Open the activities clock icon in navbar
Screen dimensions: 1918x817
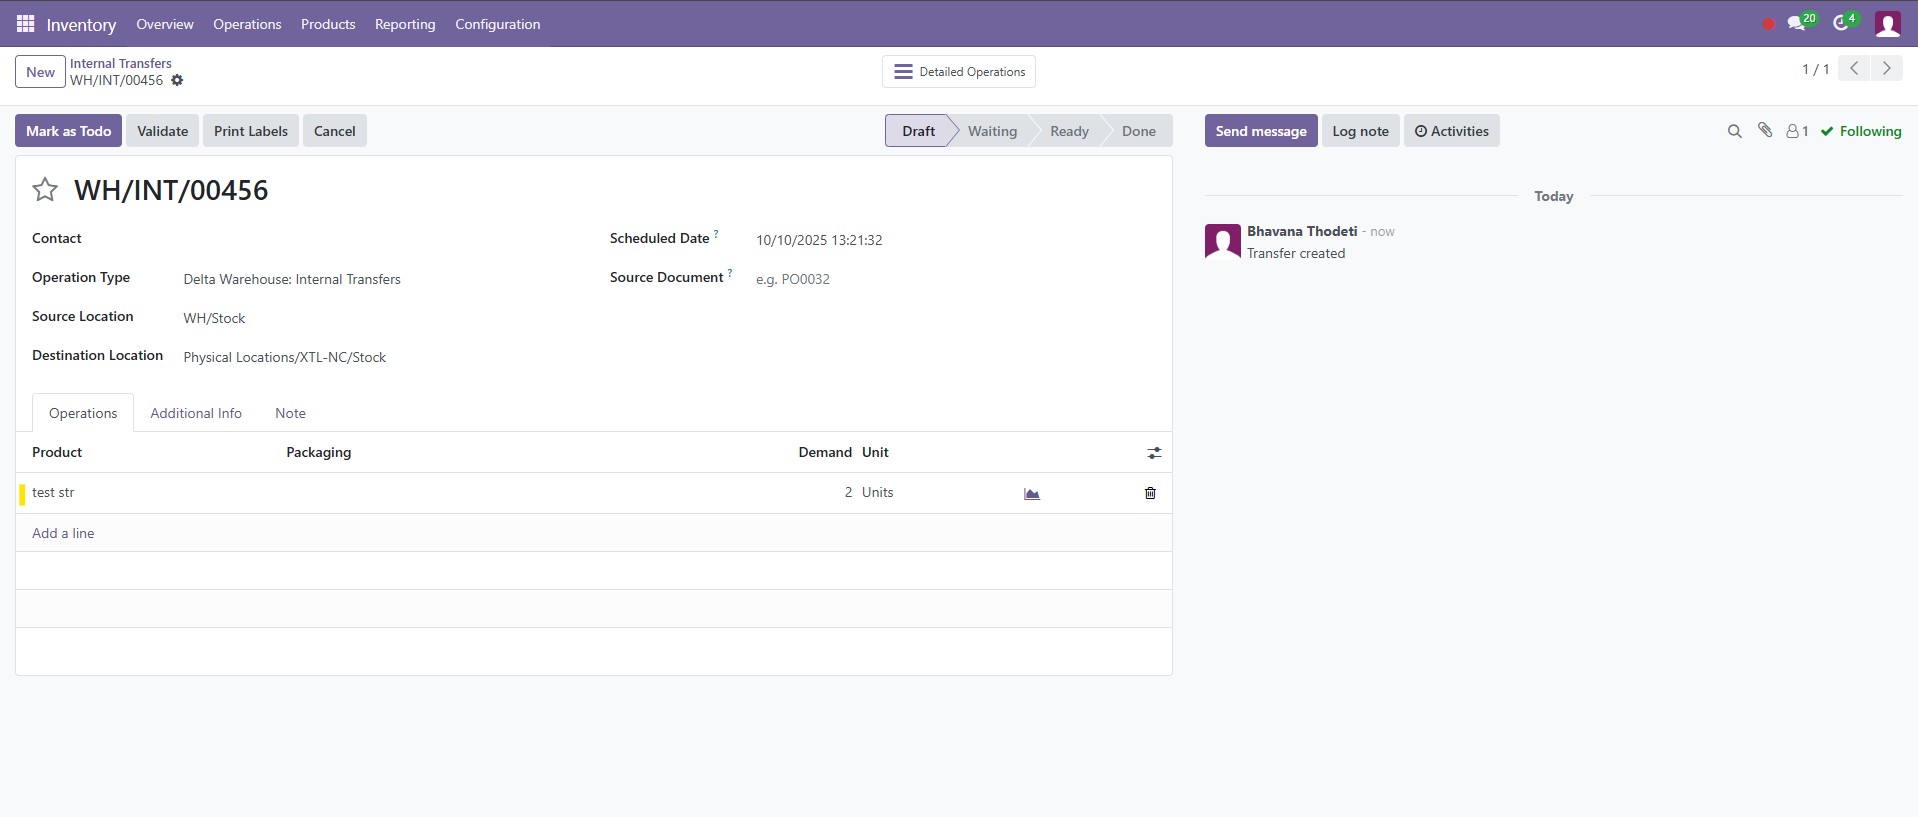coord(1841,24)
